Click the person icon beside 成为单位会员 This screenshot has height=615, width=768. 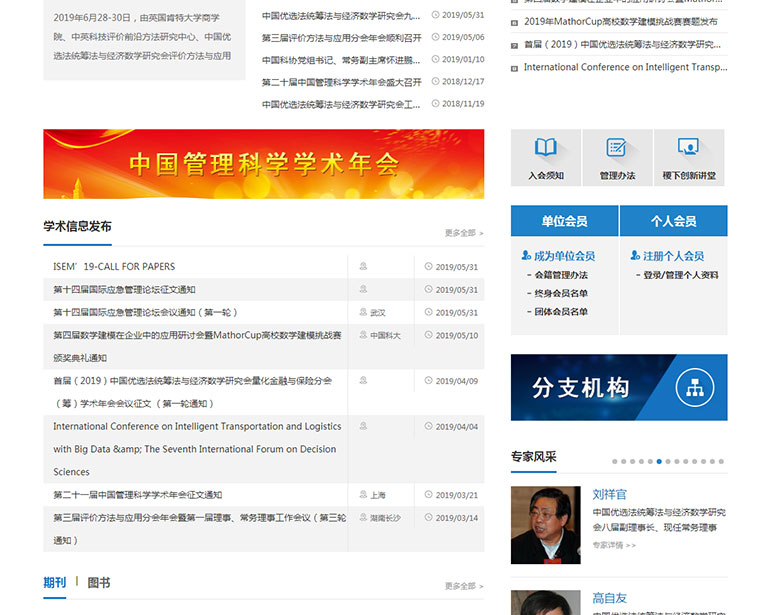click(526, 256)
